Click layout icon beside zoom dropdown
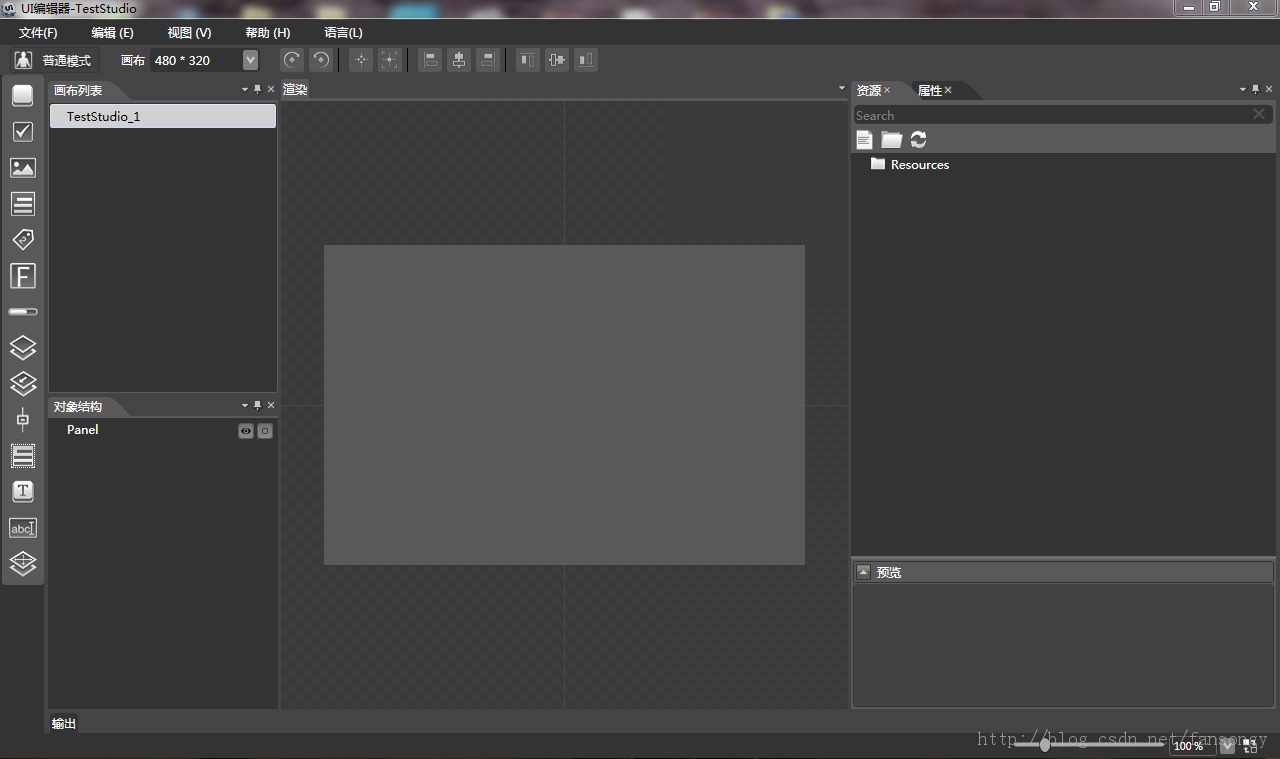1280x759 pixels. [x=1250, y=746]
